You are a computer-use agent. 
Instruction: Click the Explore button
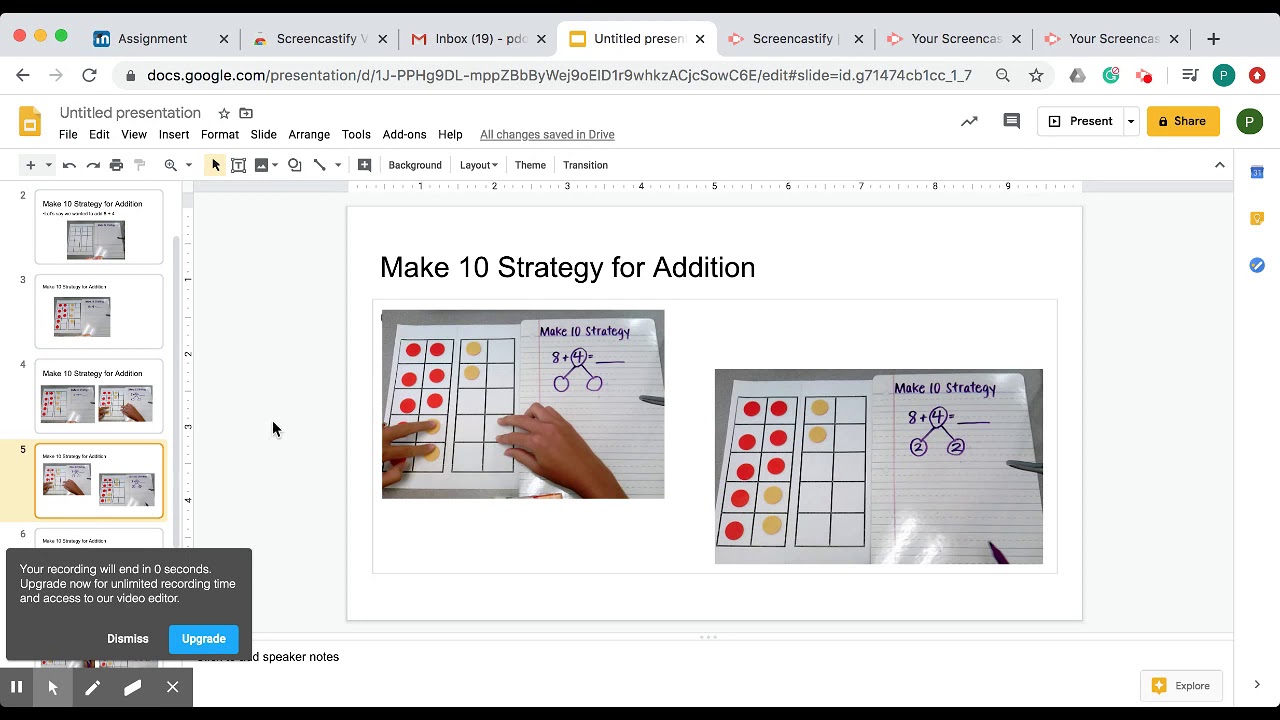pos(1181,686)
